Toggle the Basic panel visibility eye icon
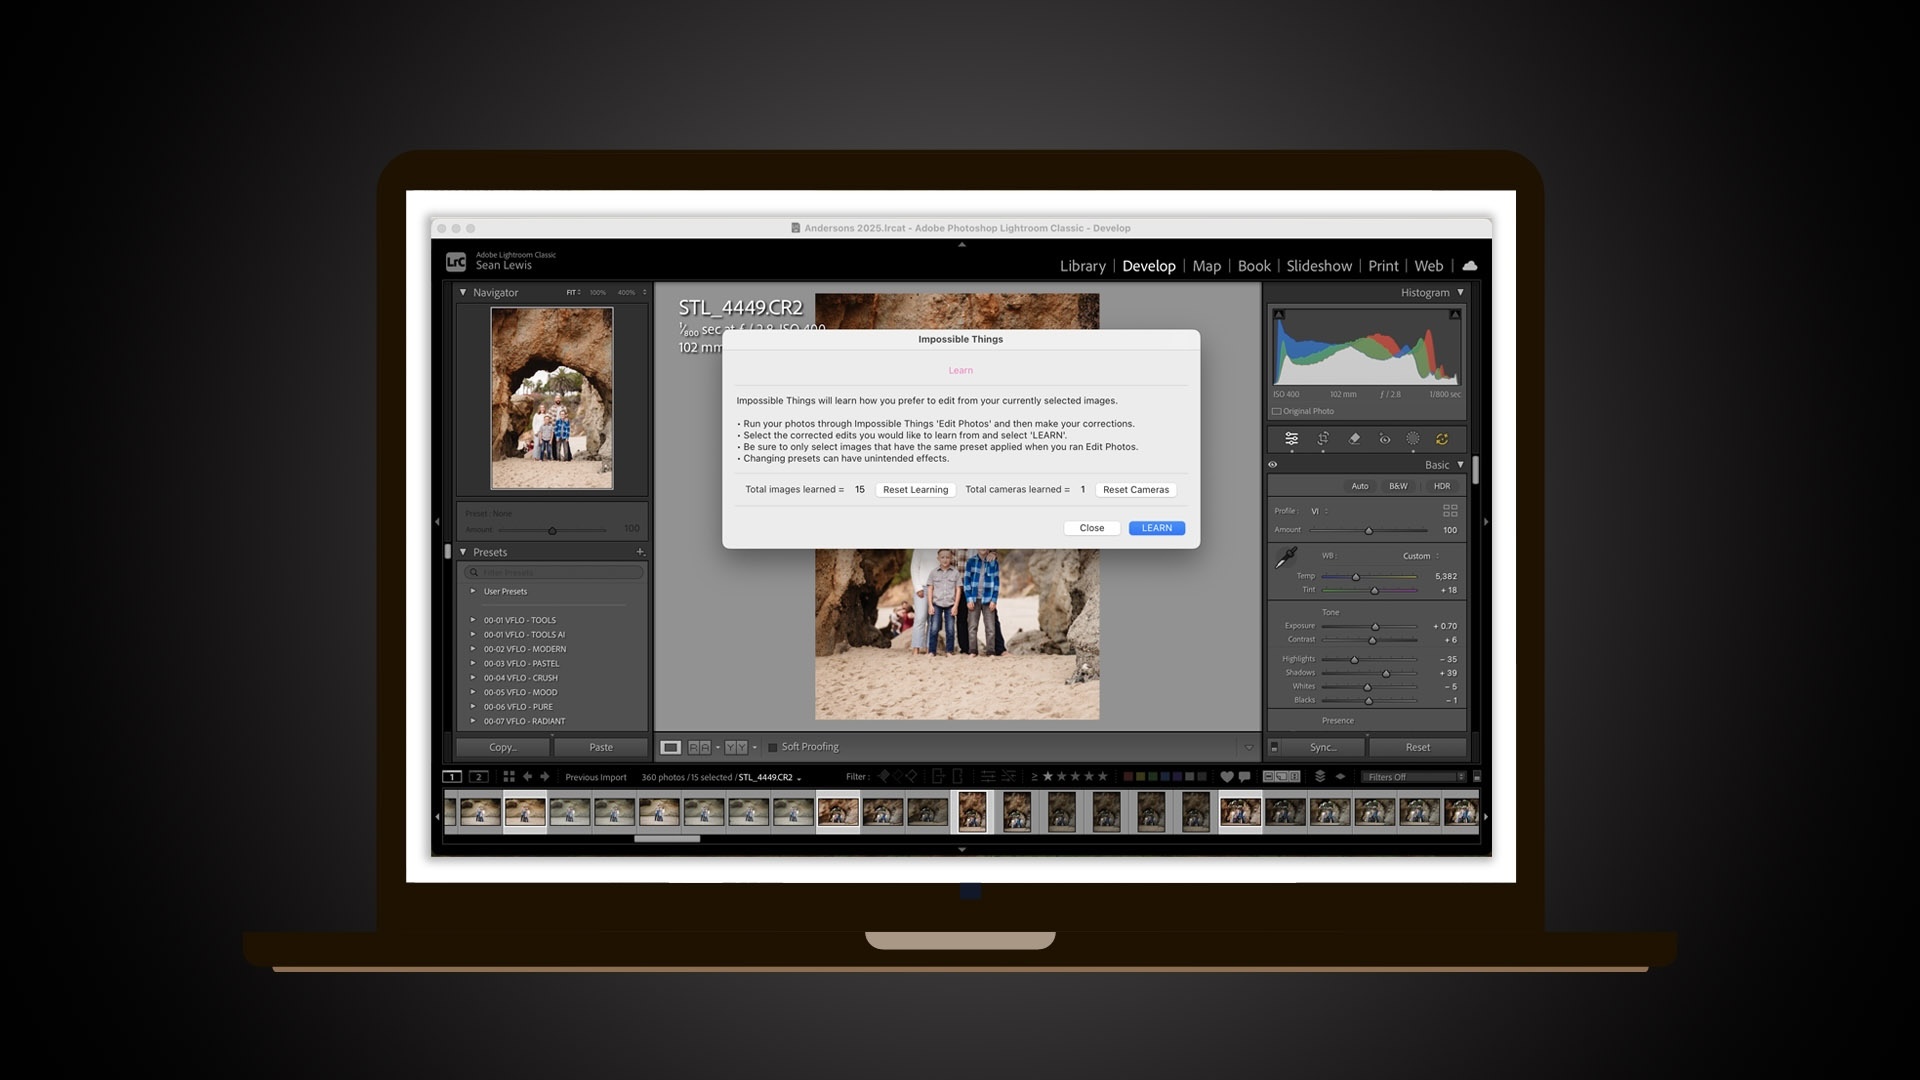1920x1080 pixels. [1273, 464]
